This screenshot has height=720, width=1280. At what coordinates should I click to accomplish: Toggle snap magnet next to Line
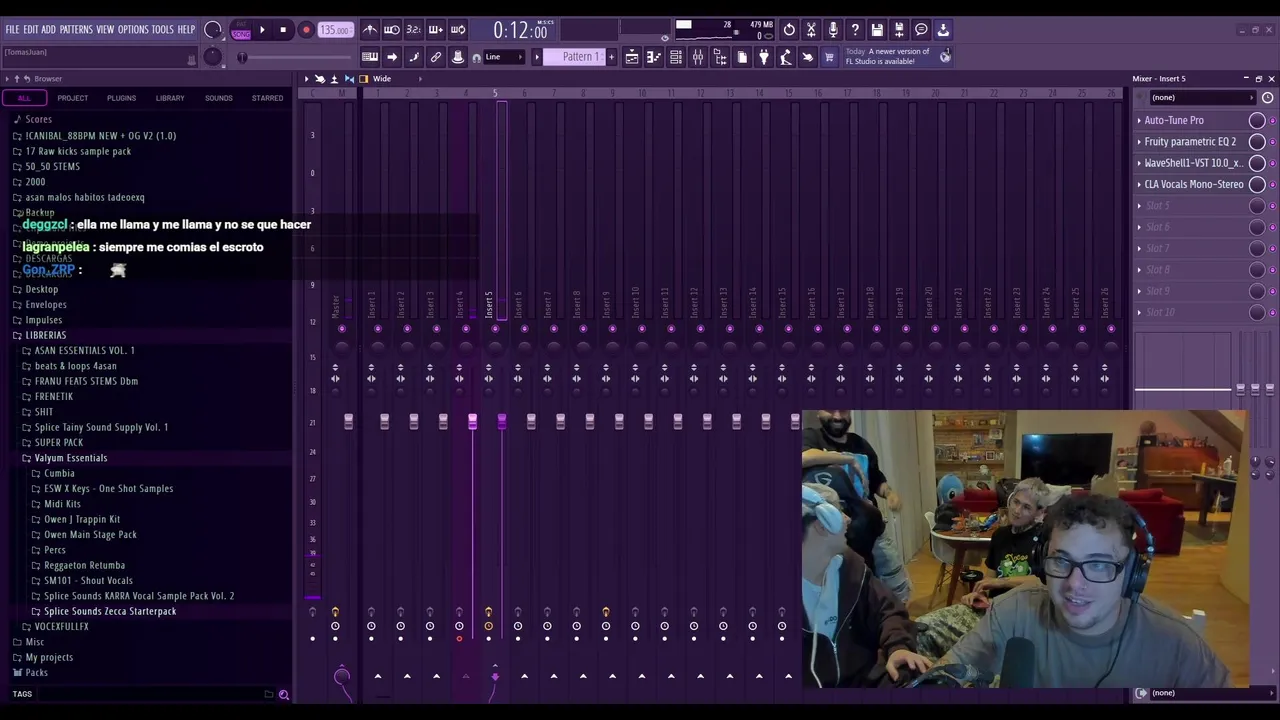tap(476, 57)
